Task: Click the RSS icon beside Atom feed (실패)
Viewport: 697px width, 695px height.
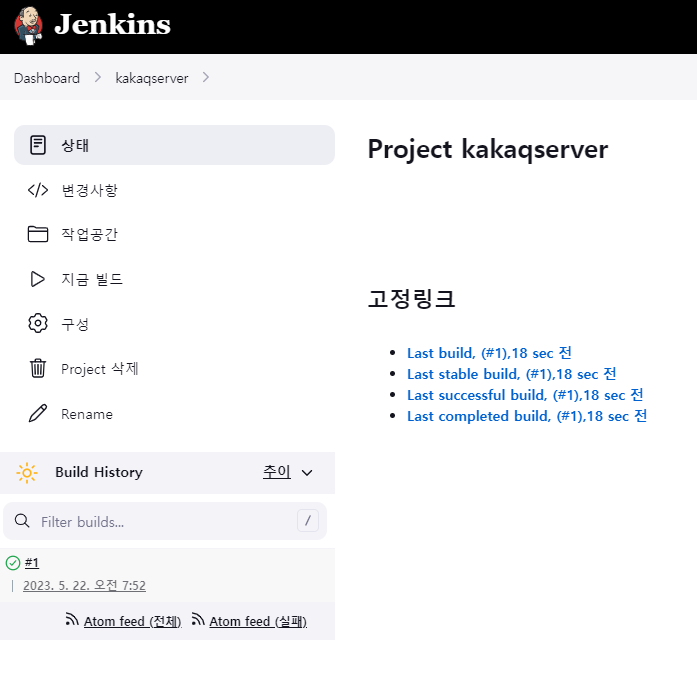Action: click(198, 619)
